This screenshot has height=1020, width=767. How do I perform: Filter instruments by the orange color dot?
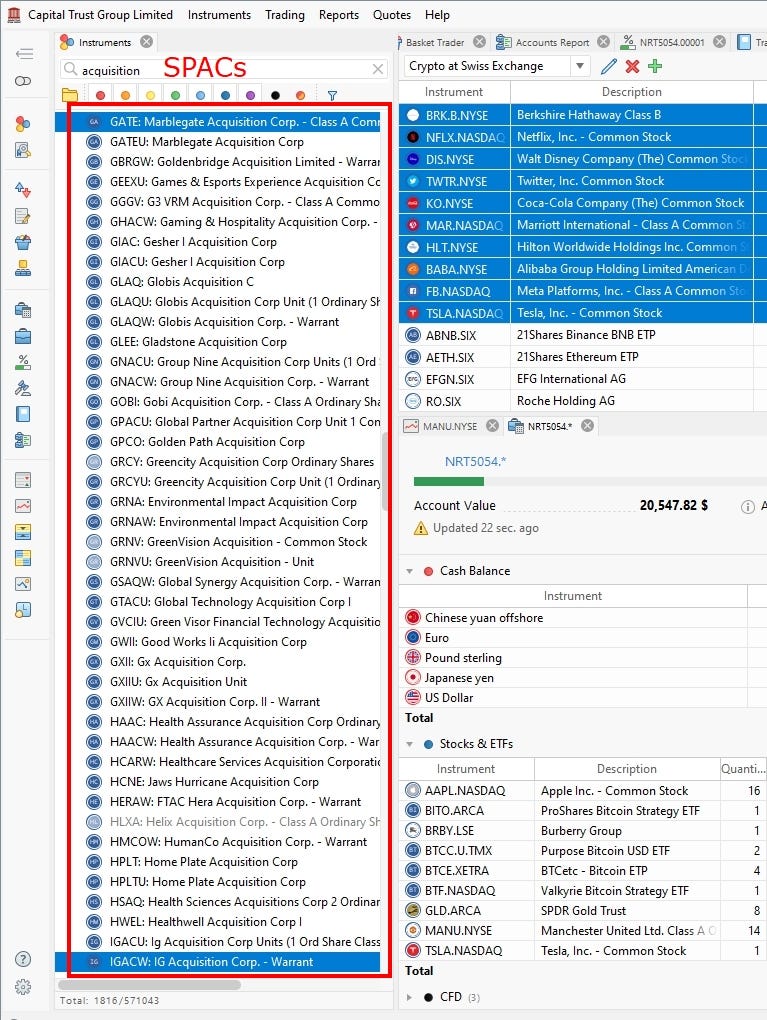pyautogui.click(x=125, y=96)
